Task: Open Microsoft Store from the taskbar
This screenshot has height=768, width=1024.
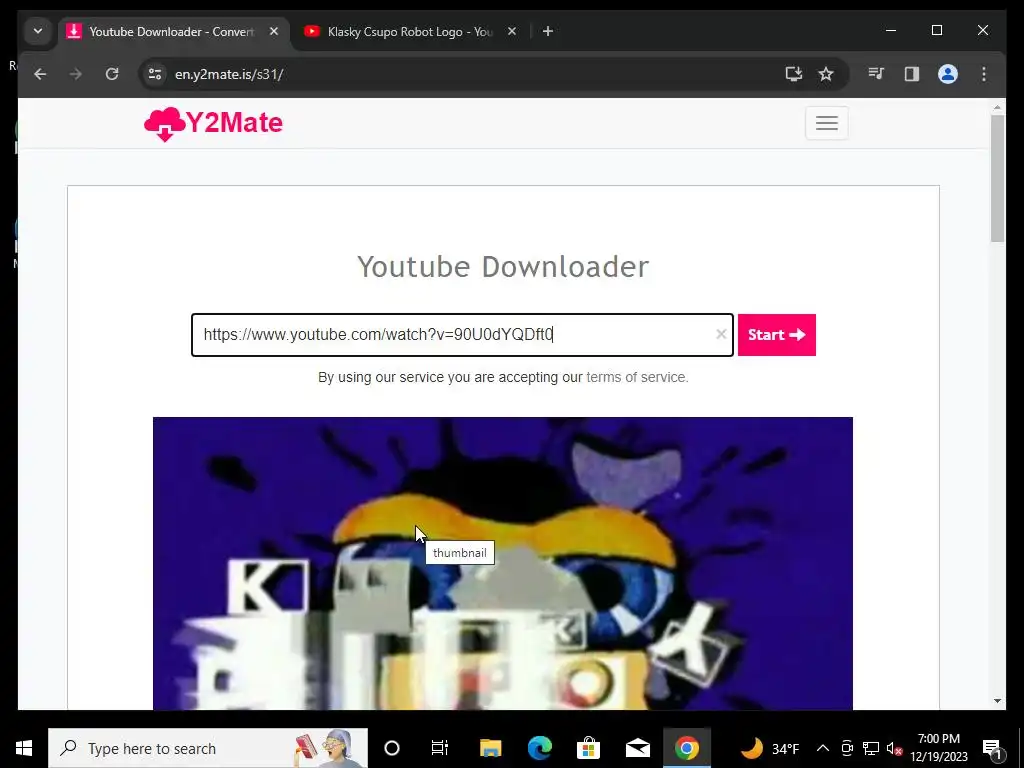Action: click(588, 748)
